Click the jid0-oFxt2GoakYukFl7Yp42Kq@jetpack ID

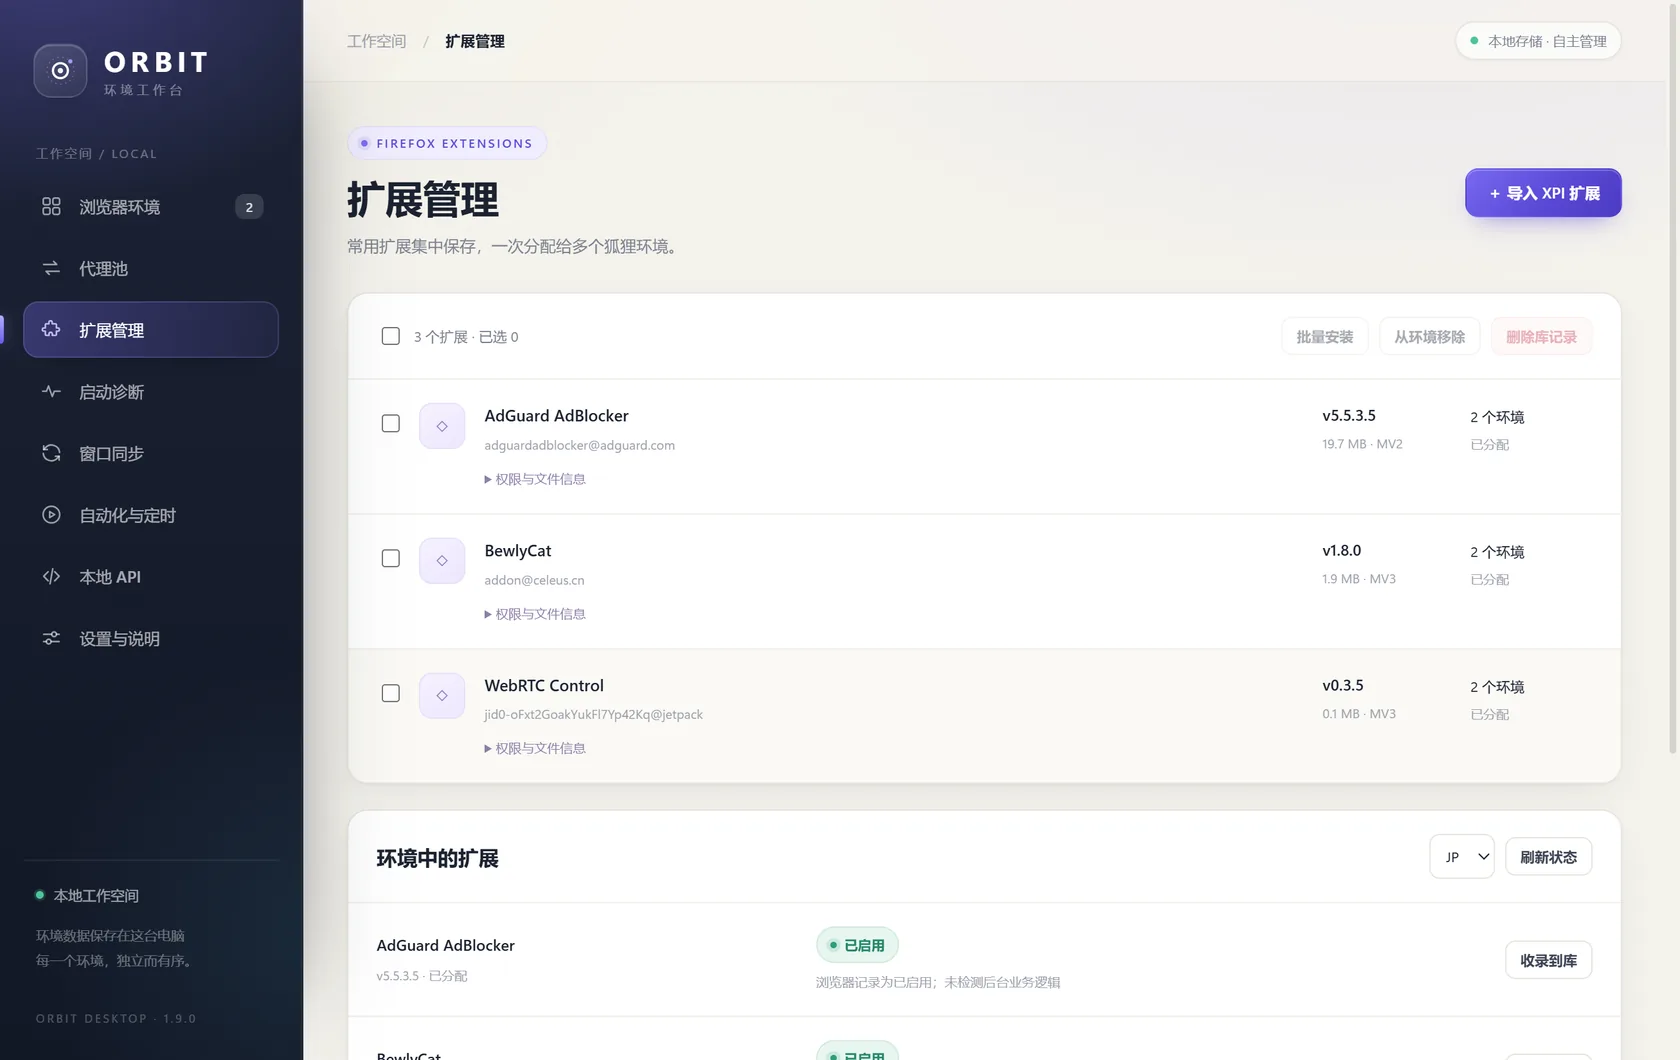[x=594, y=714]
